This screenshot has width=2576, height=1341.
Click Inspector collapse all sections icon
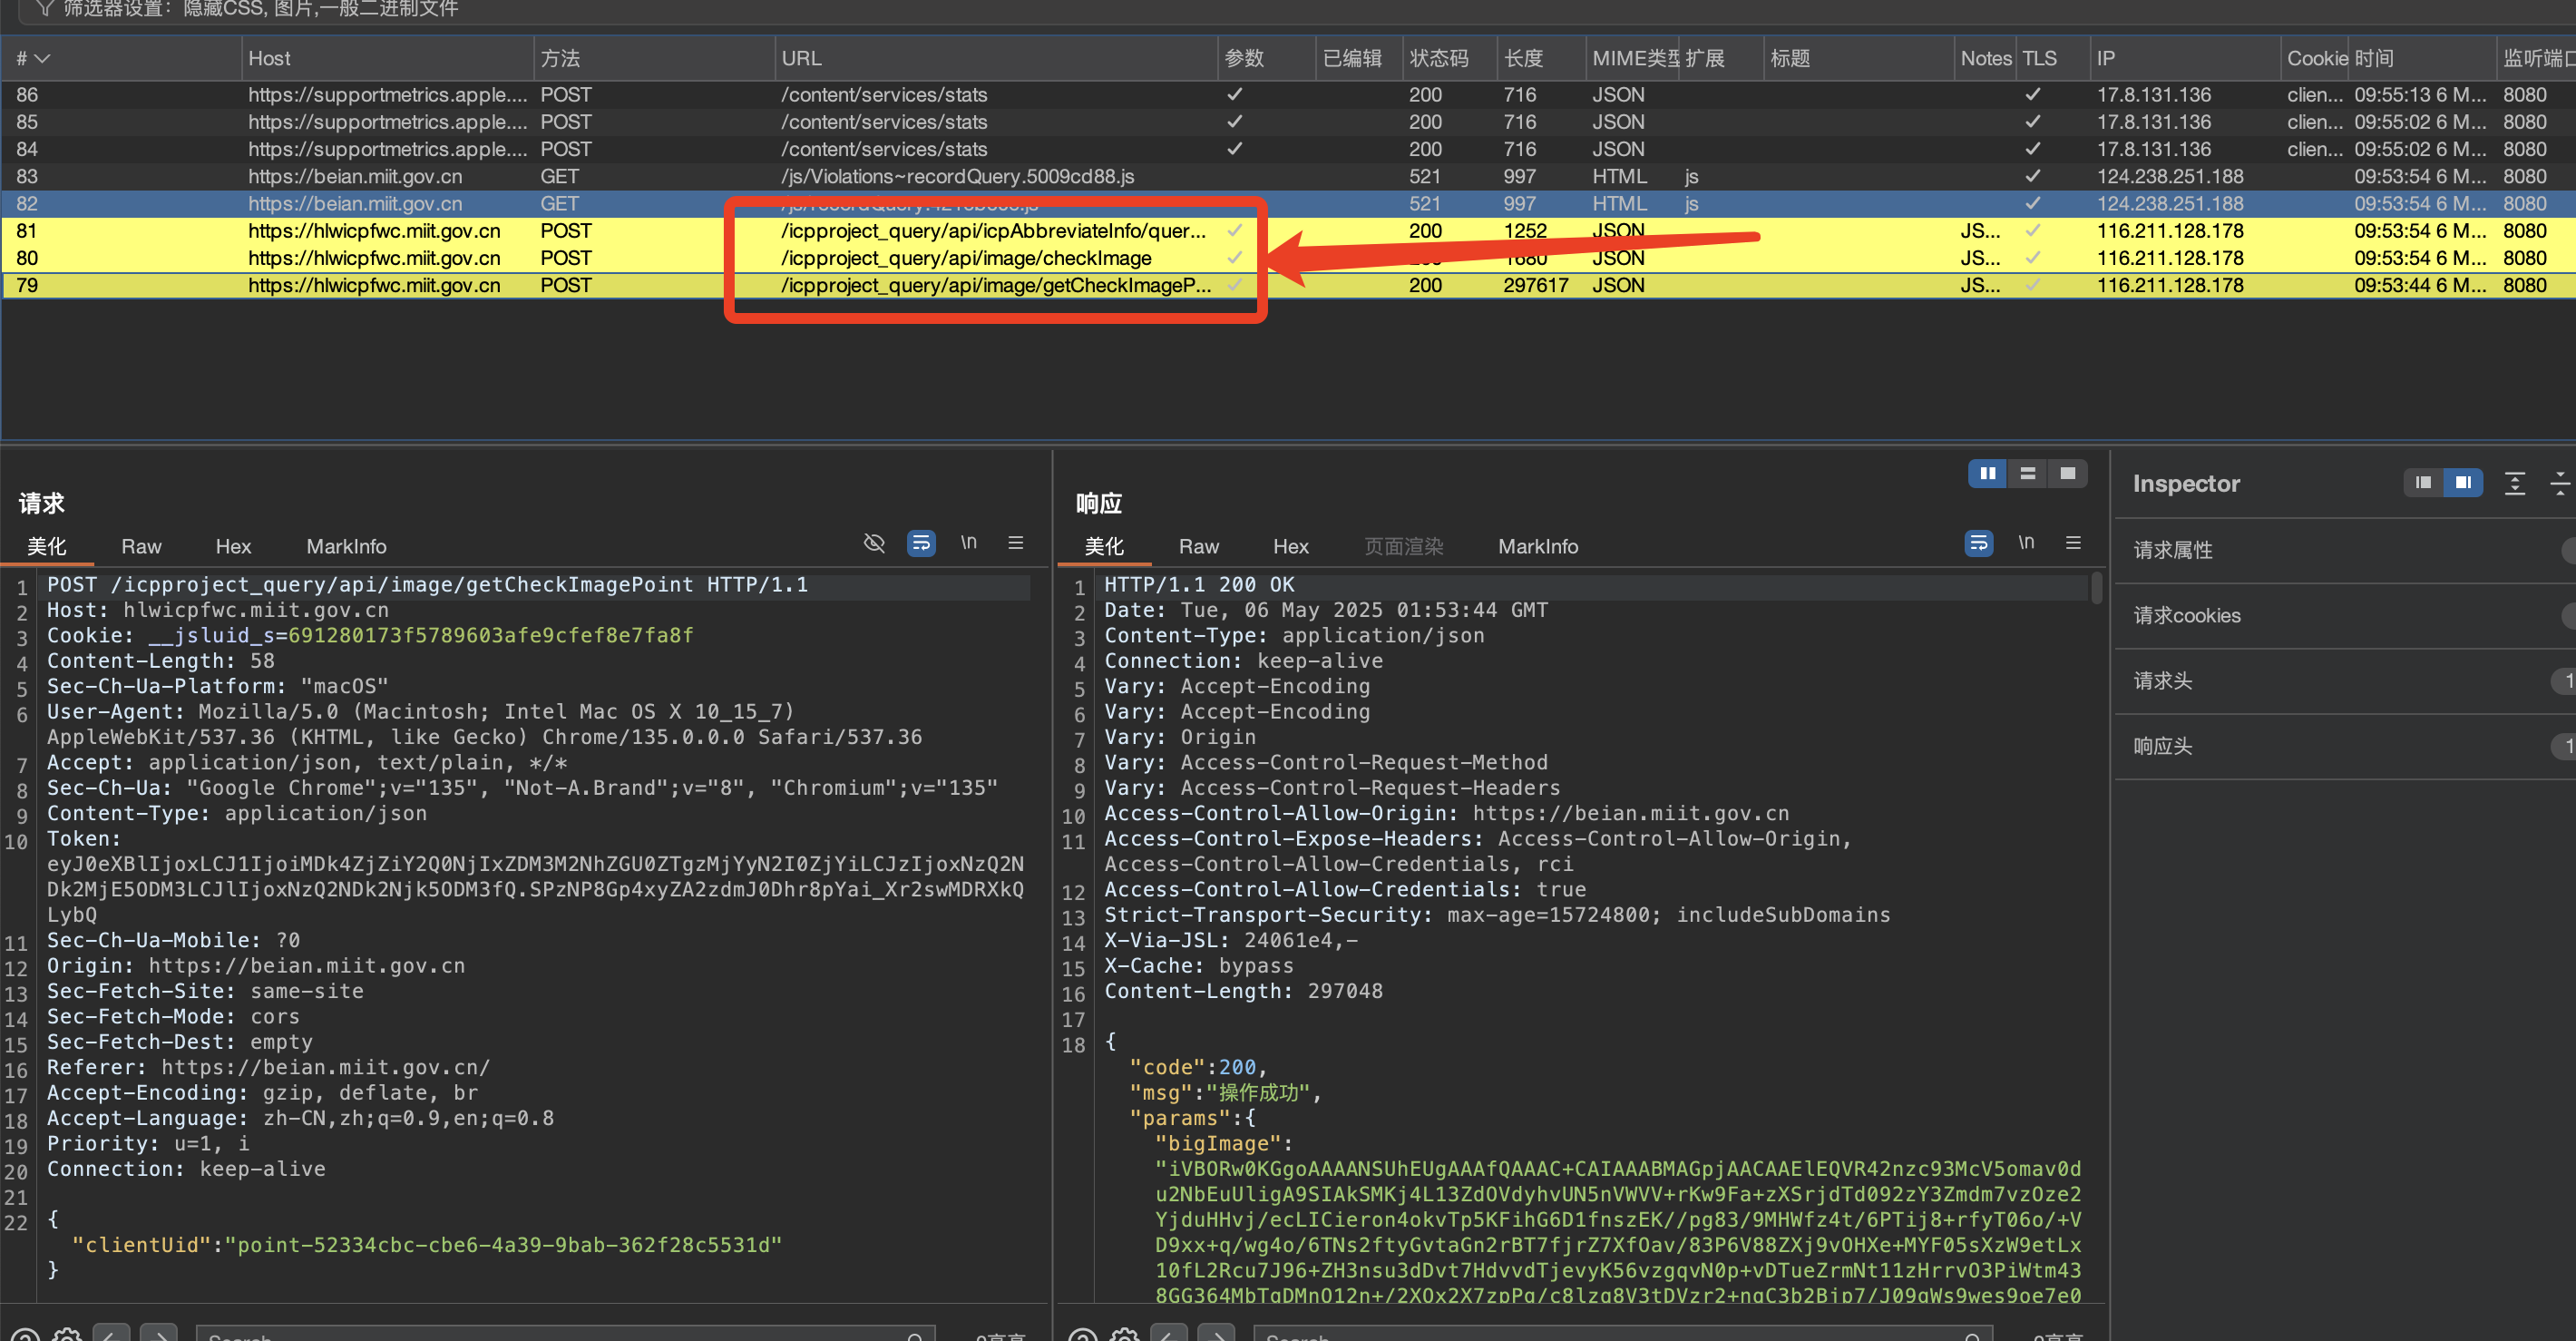tap(2560, 483)
